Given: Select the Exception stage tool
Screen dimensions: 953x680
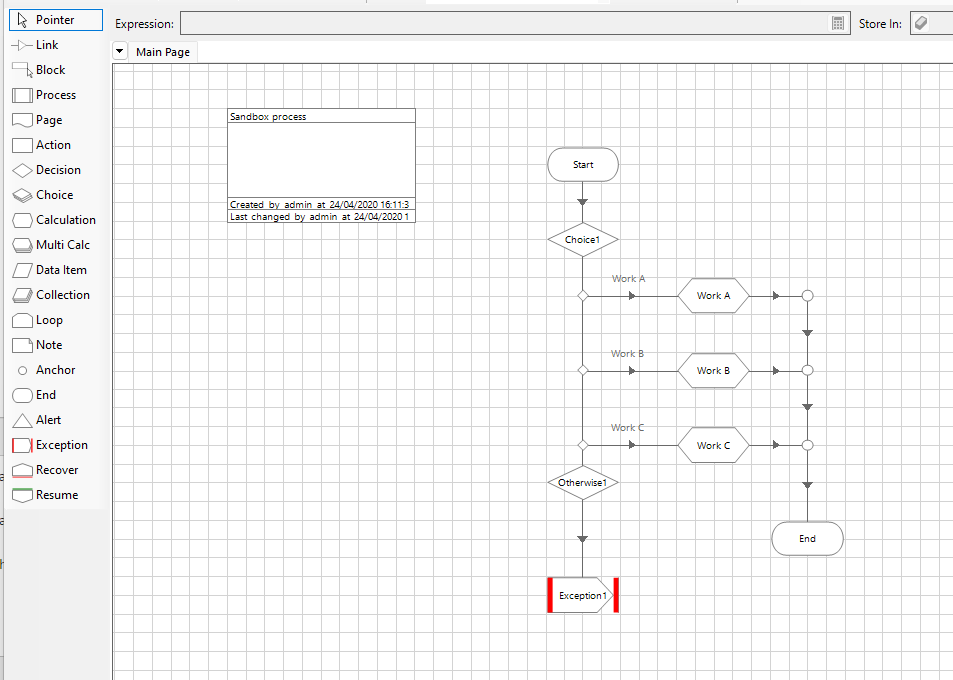Looking at the screenshot, I should [61, 445].
